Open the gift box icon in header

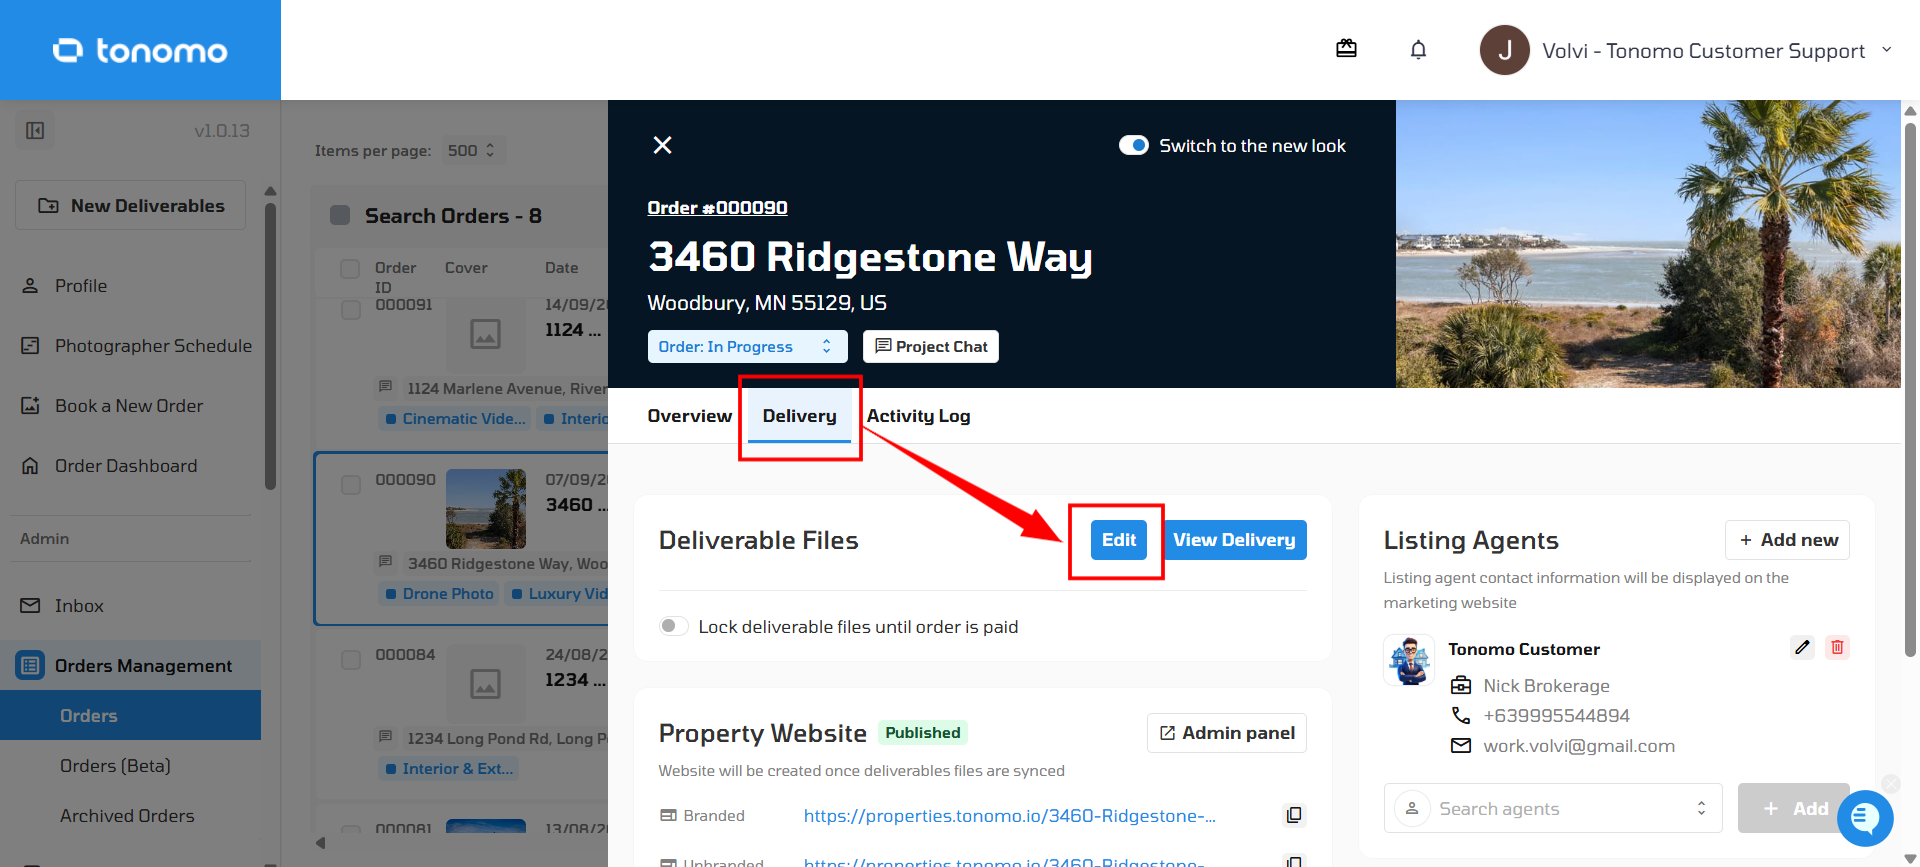(x=1346, y=49)
